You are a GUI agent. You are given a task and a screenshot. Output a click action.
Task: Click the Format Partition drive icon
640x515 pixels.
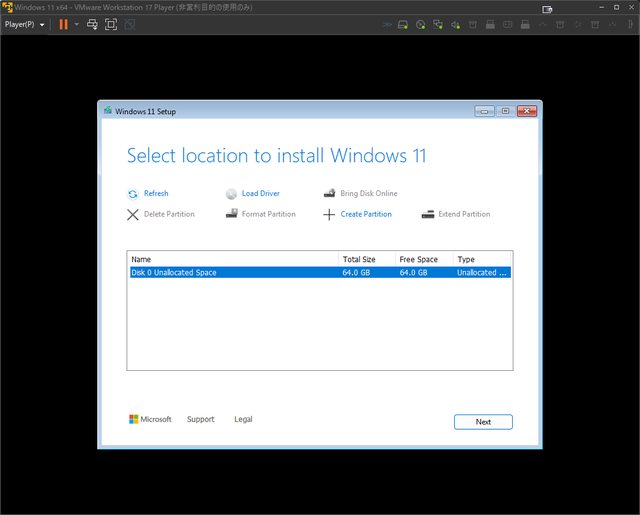tap(231, 214)
